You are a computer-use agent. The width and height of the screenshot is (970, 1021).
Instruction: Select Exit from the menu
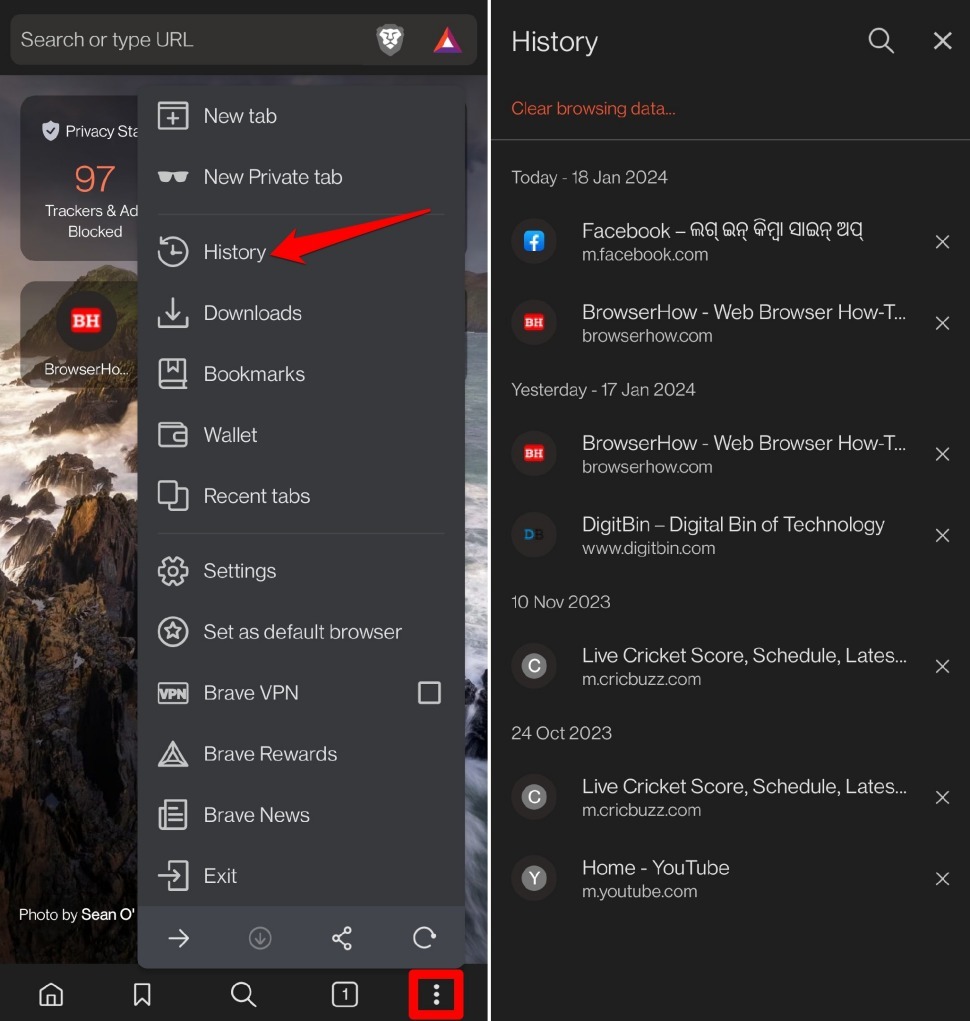point(301,876)
